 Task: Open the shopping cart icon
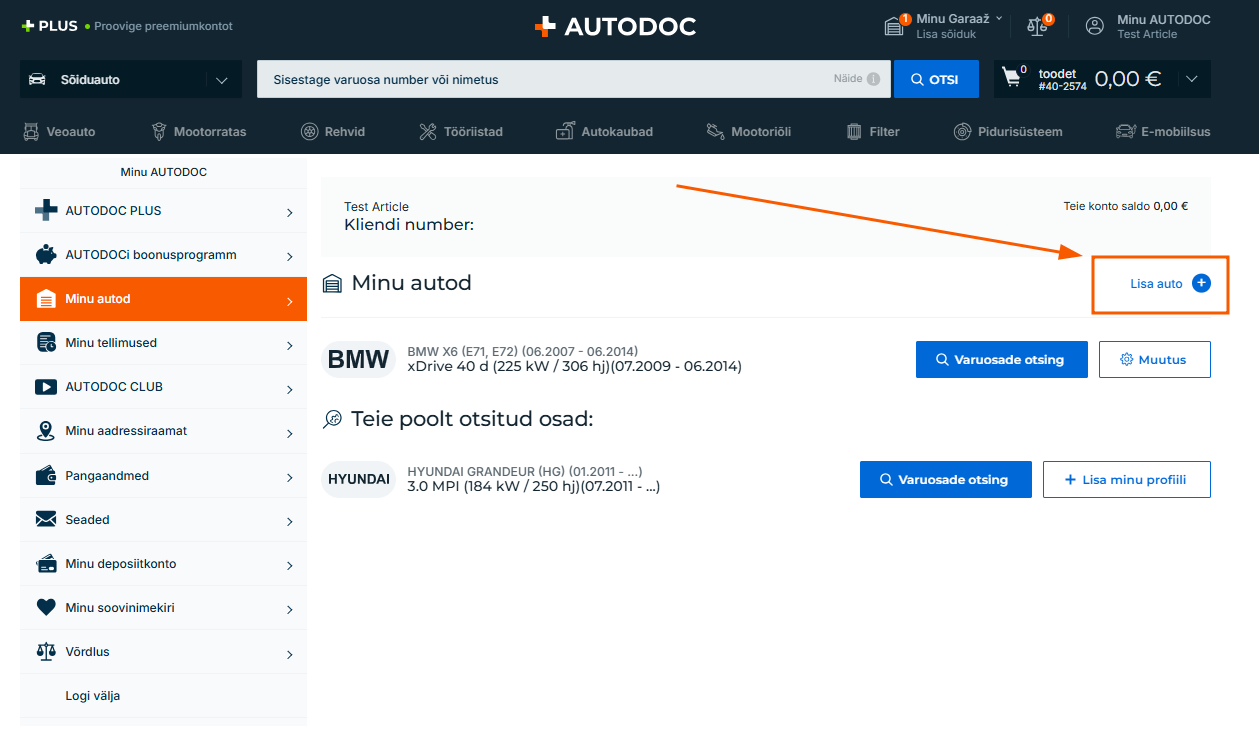tap(1013, 78)
